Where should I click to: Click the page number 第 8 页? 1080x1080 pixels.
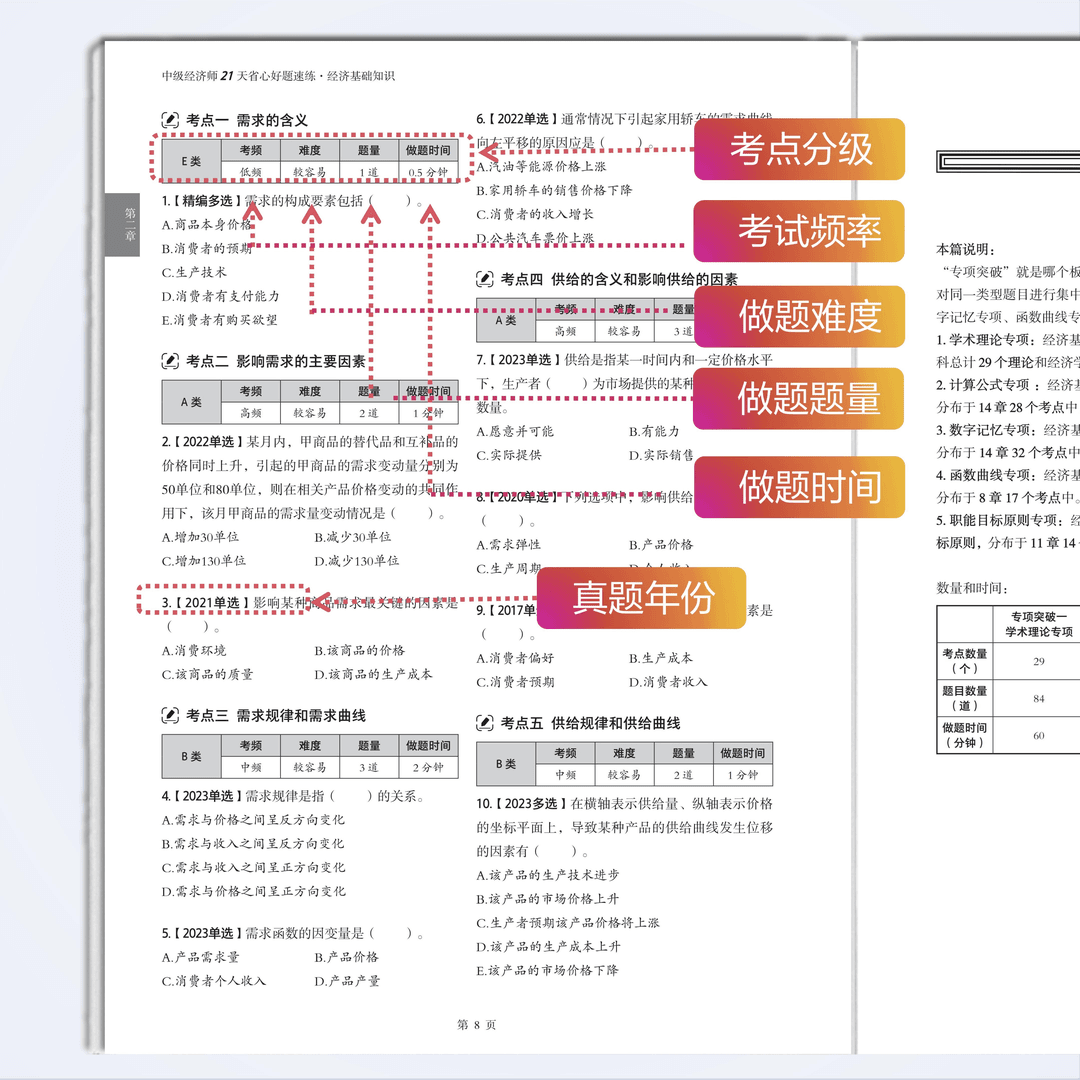coord(477,1025)
